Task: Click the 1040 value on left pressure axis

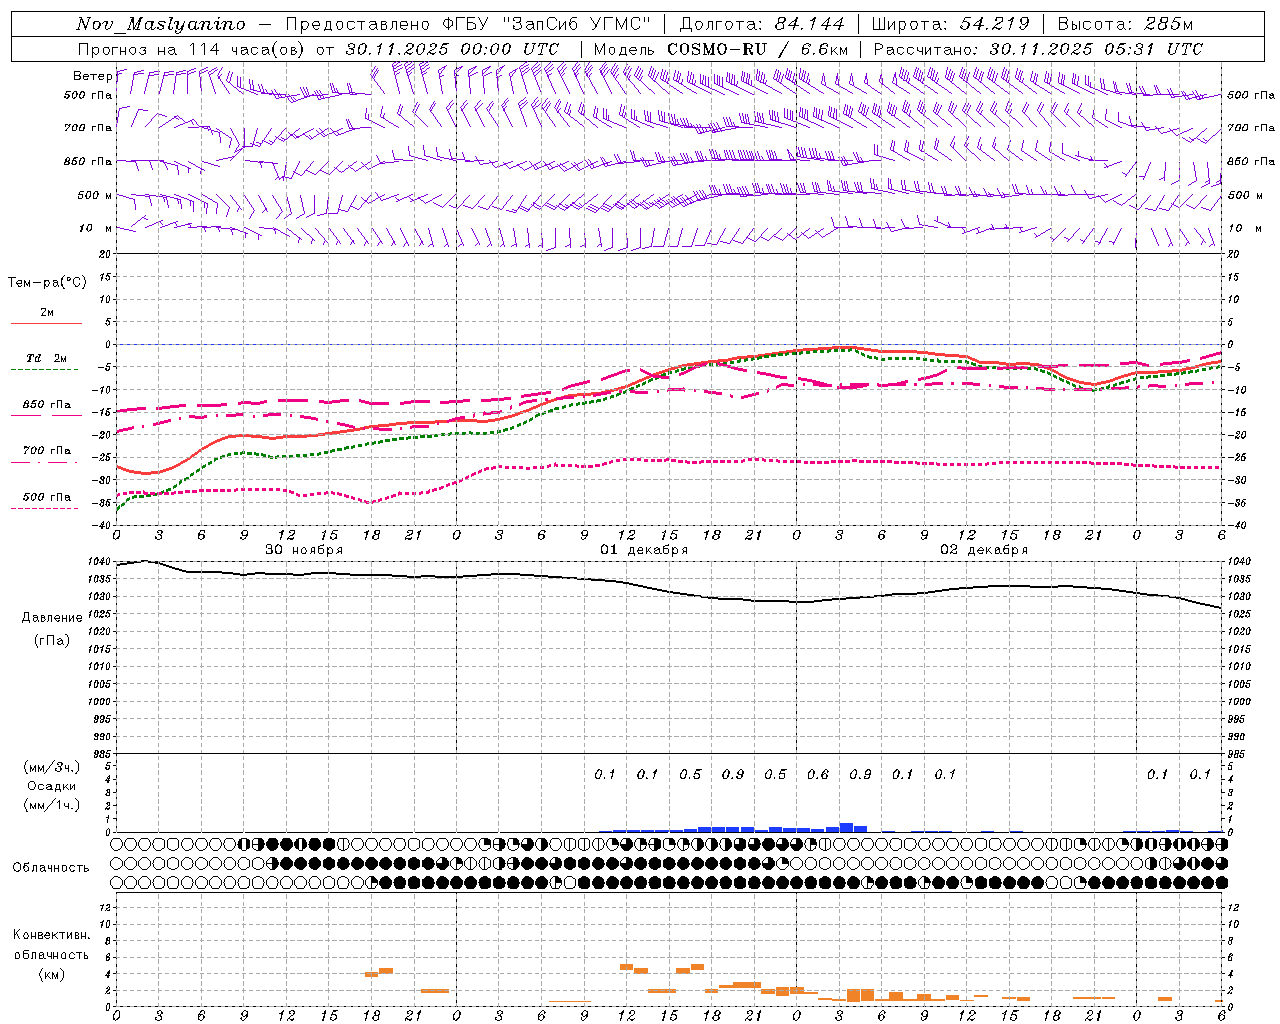Action: [101, 562]
